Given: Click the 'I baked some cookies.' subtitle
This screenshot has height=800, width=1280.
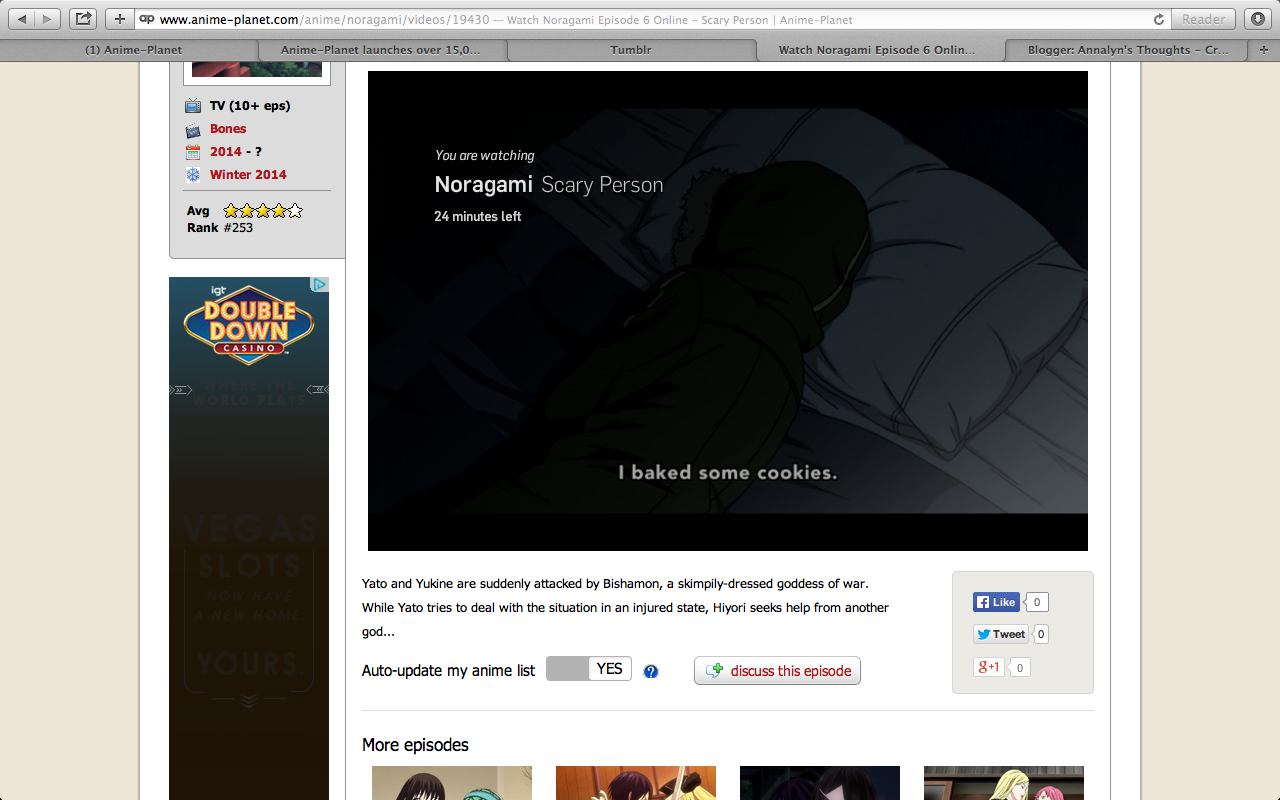Looking at the screenshot, I should 728,472.
